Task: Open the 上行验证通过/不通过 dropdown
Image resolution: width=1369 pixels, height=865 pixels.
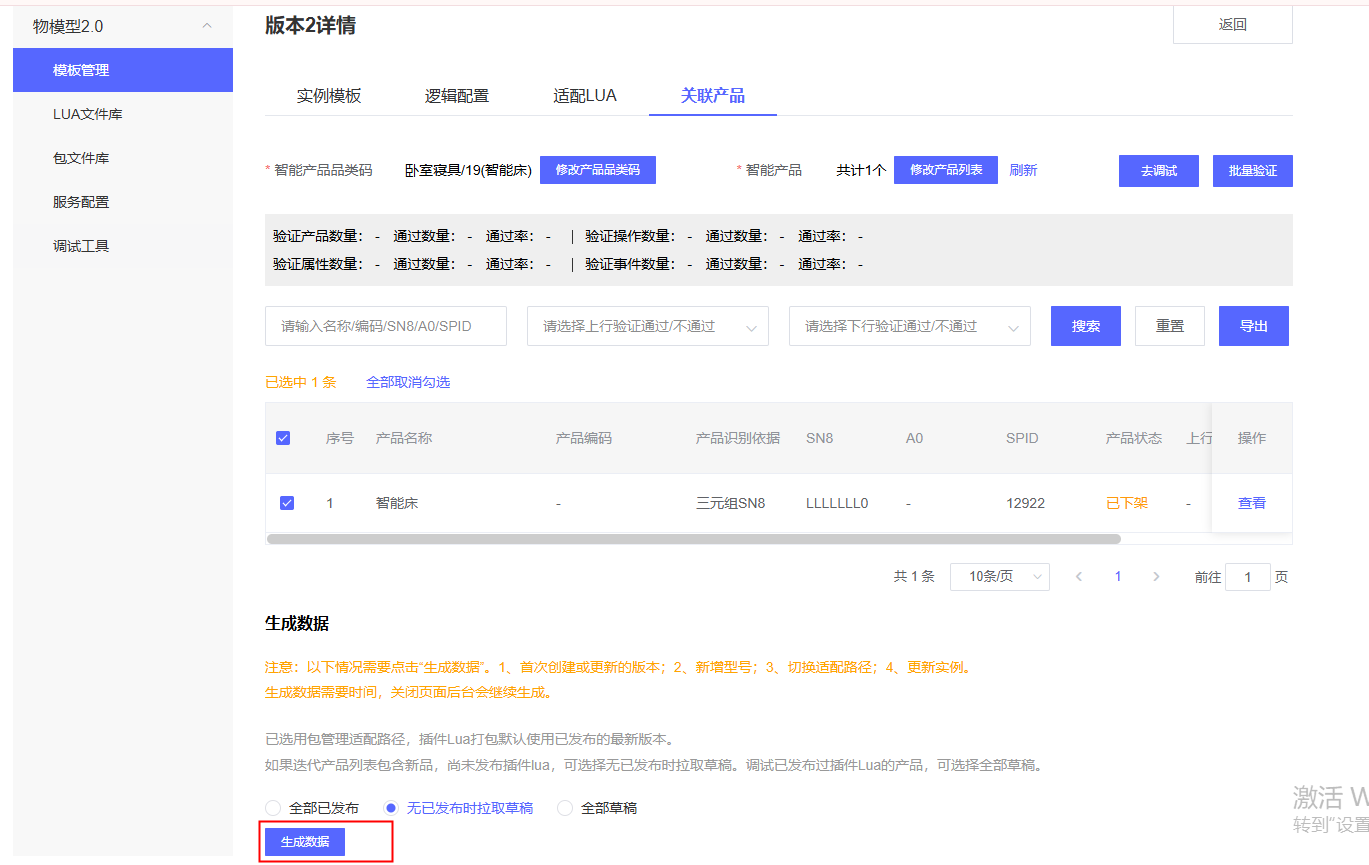Action: pos(648,326)
